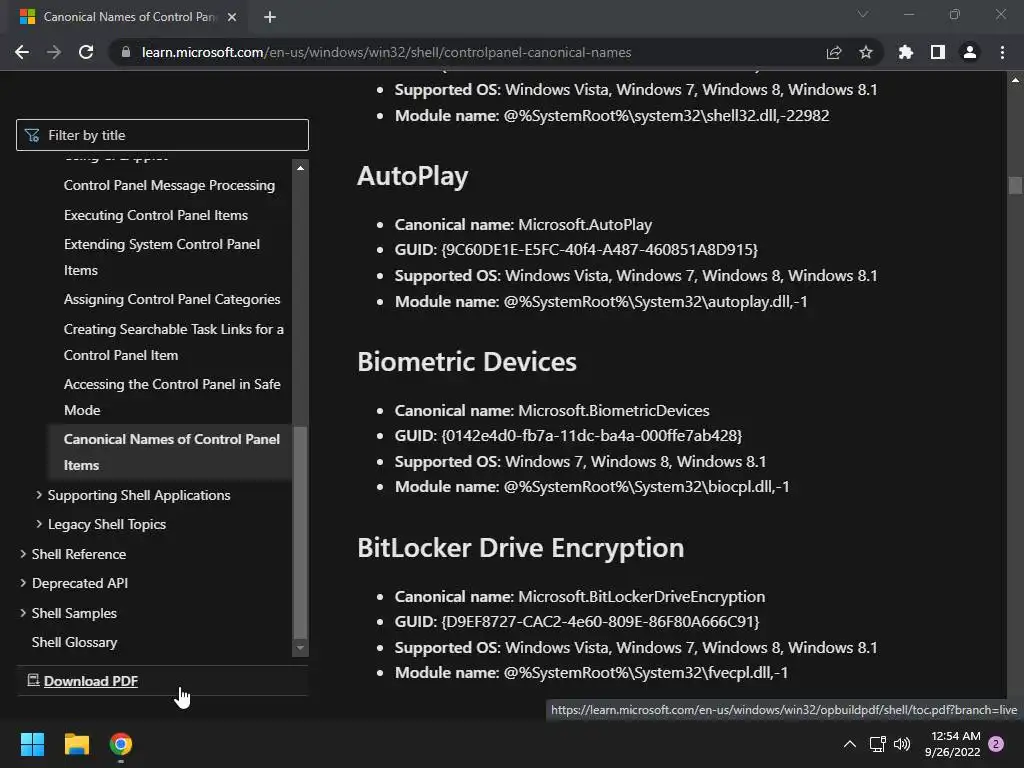Click the Chrome taskbar icon

point(121,744)
